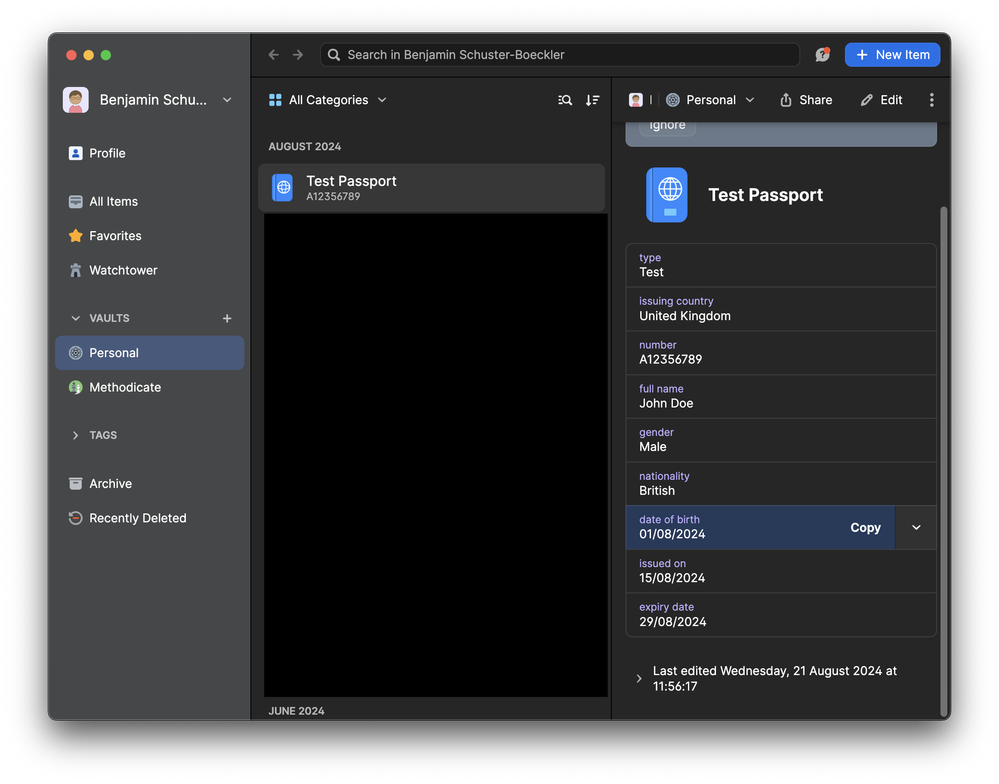Click the large Test Passport icon

point(667,195)
